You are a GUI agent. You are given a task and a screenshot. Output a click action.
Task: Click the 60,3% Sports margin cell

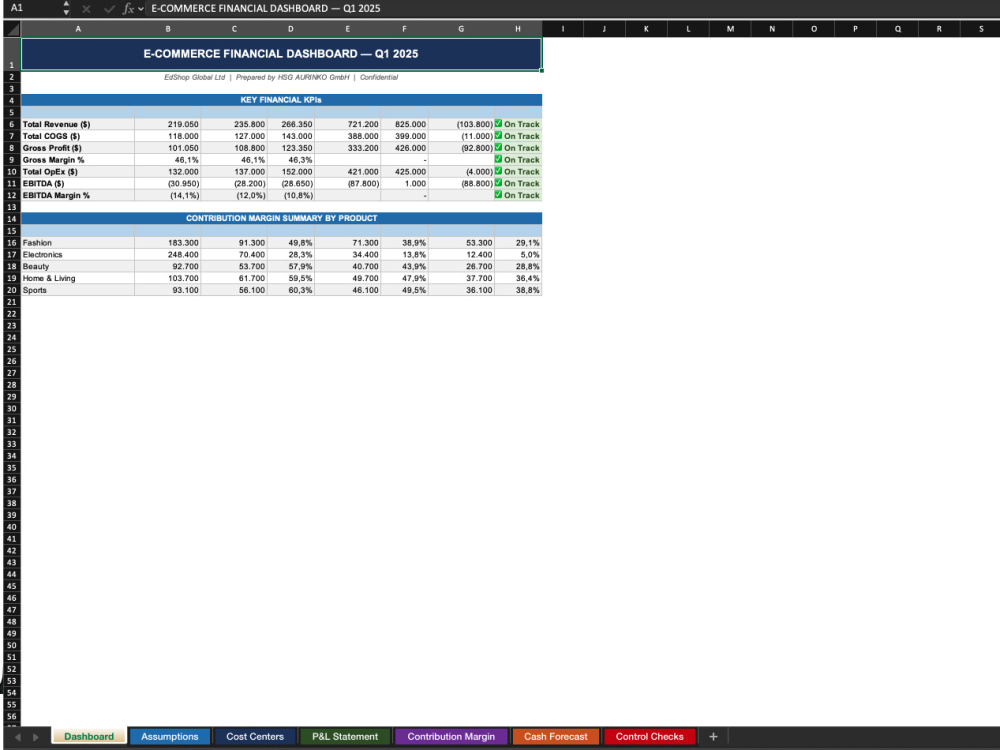pyautogui.click(x=291, y=290)
